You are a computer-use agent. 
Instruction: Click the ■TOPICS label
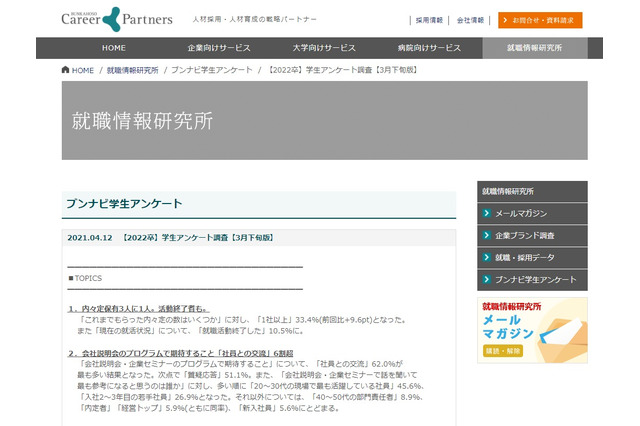click(x=85, y=278)
